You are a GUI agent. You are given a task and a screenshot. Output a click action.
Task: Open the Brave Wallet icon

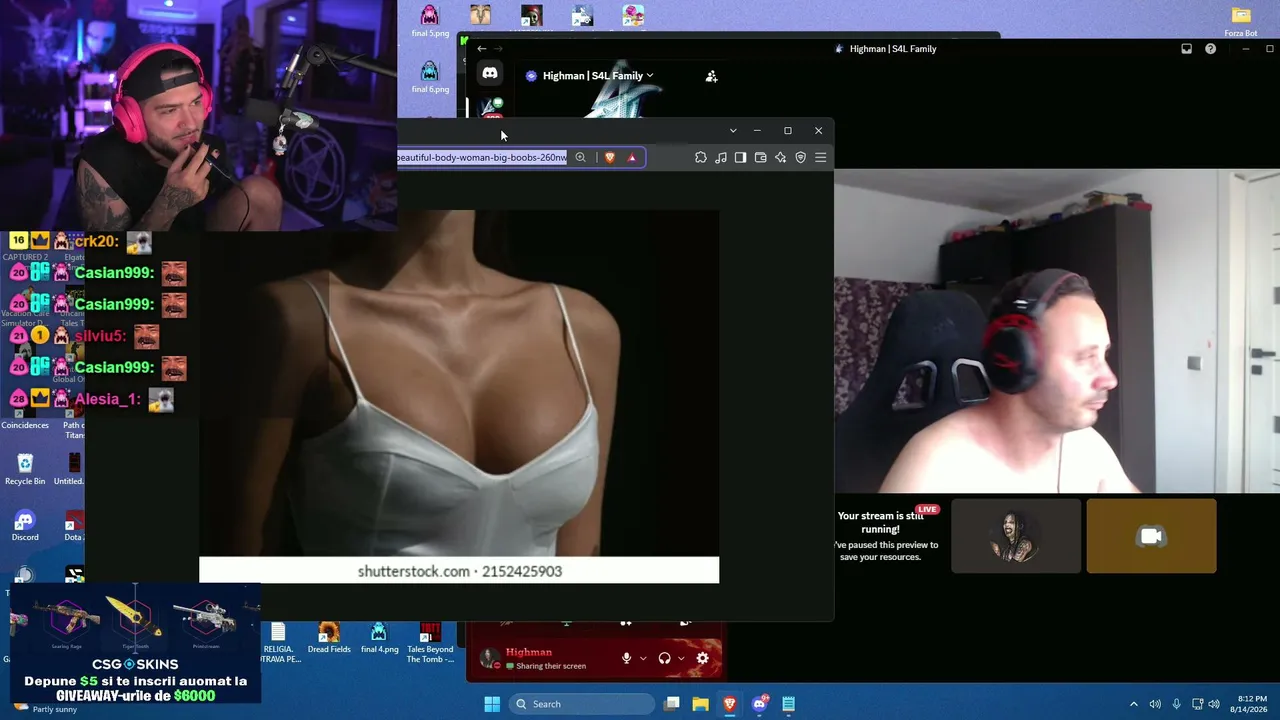coord(760,157)
